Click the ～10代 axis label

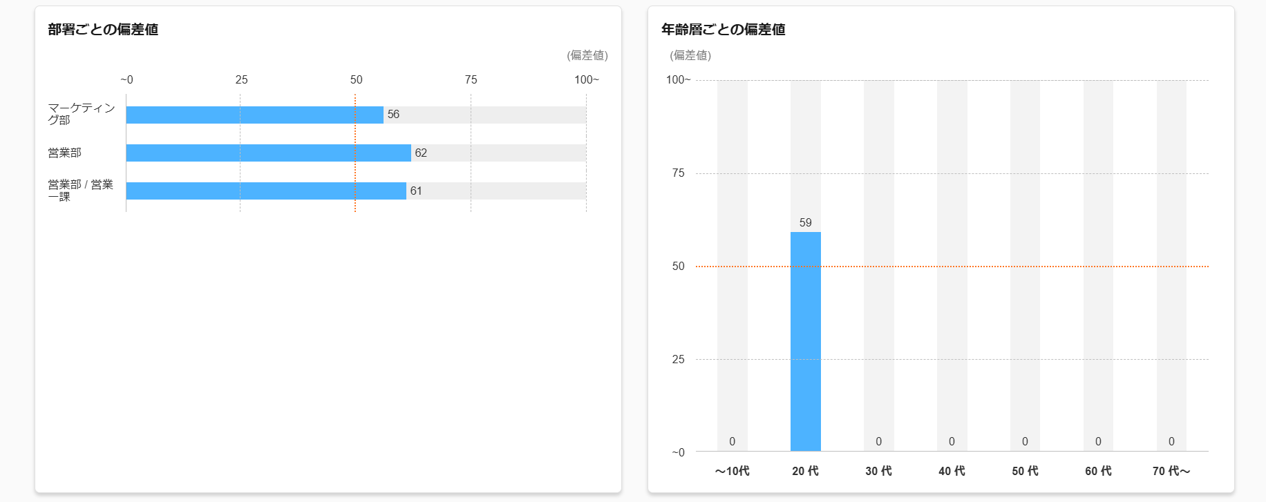732,471
